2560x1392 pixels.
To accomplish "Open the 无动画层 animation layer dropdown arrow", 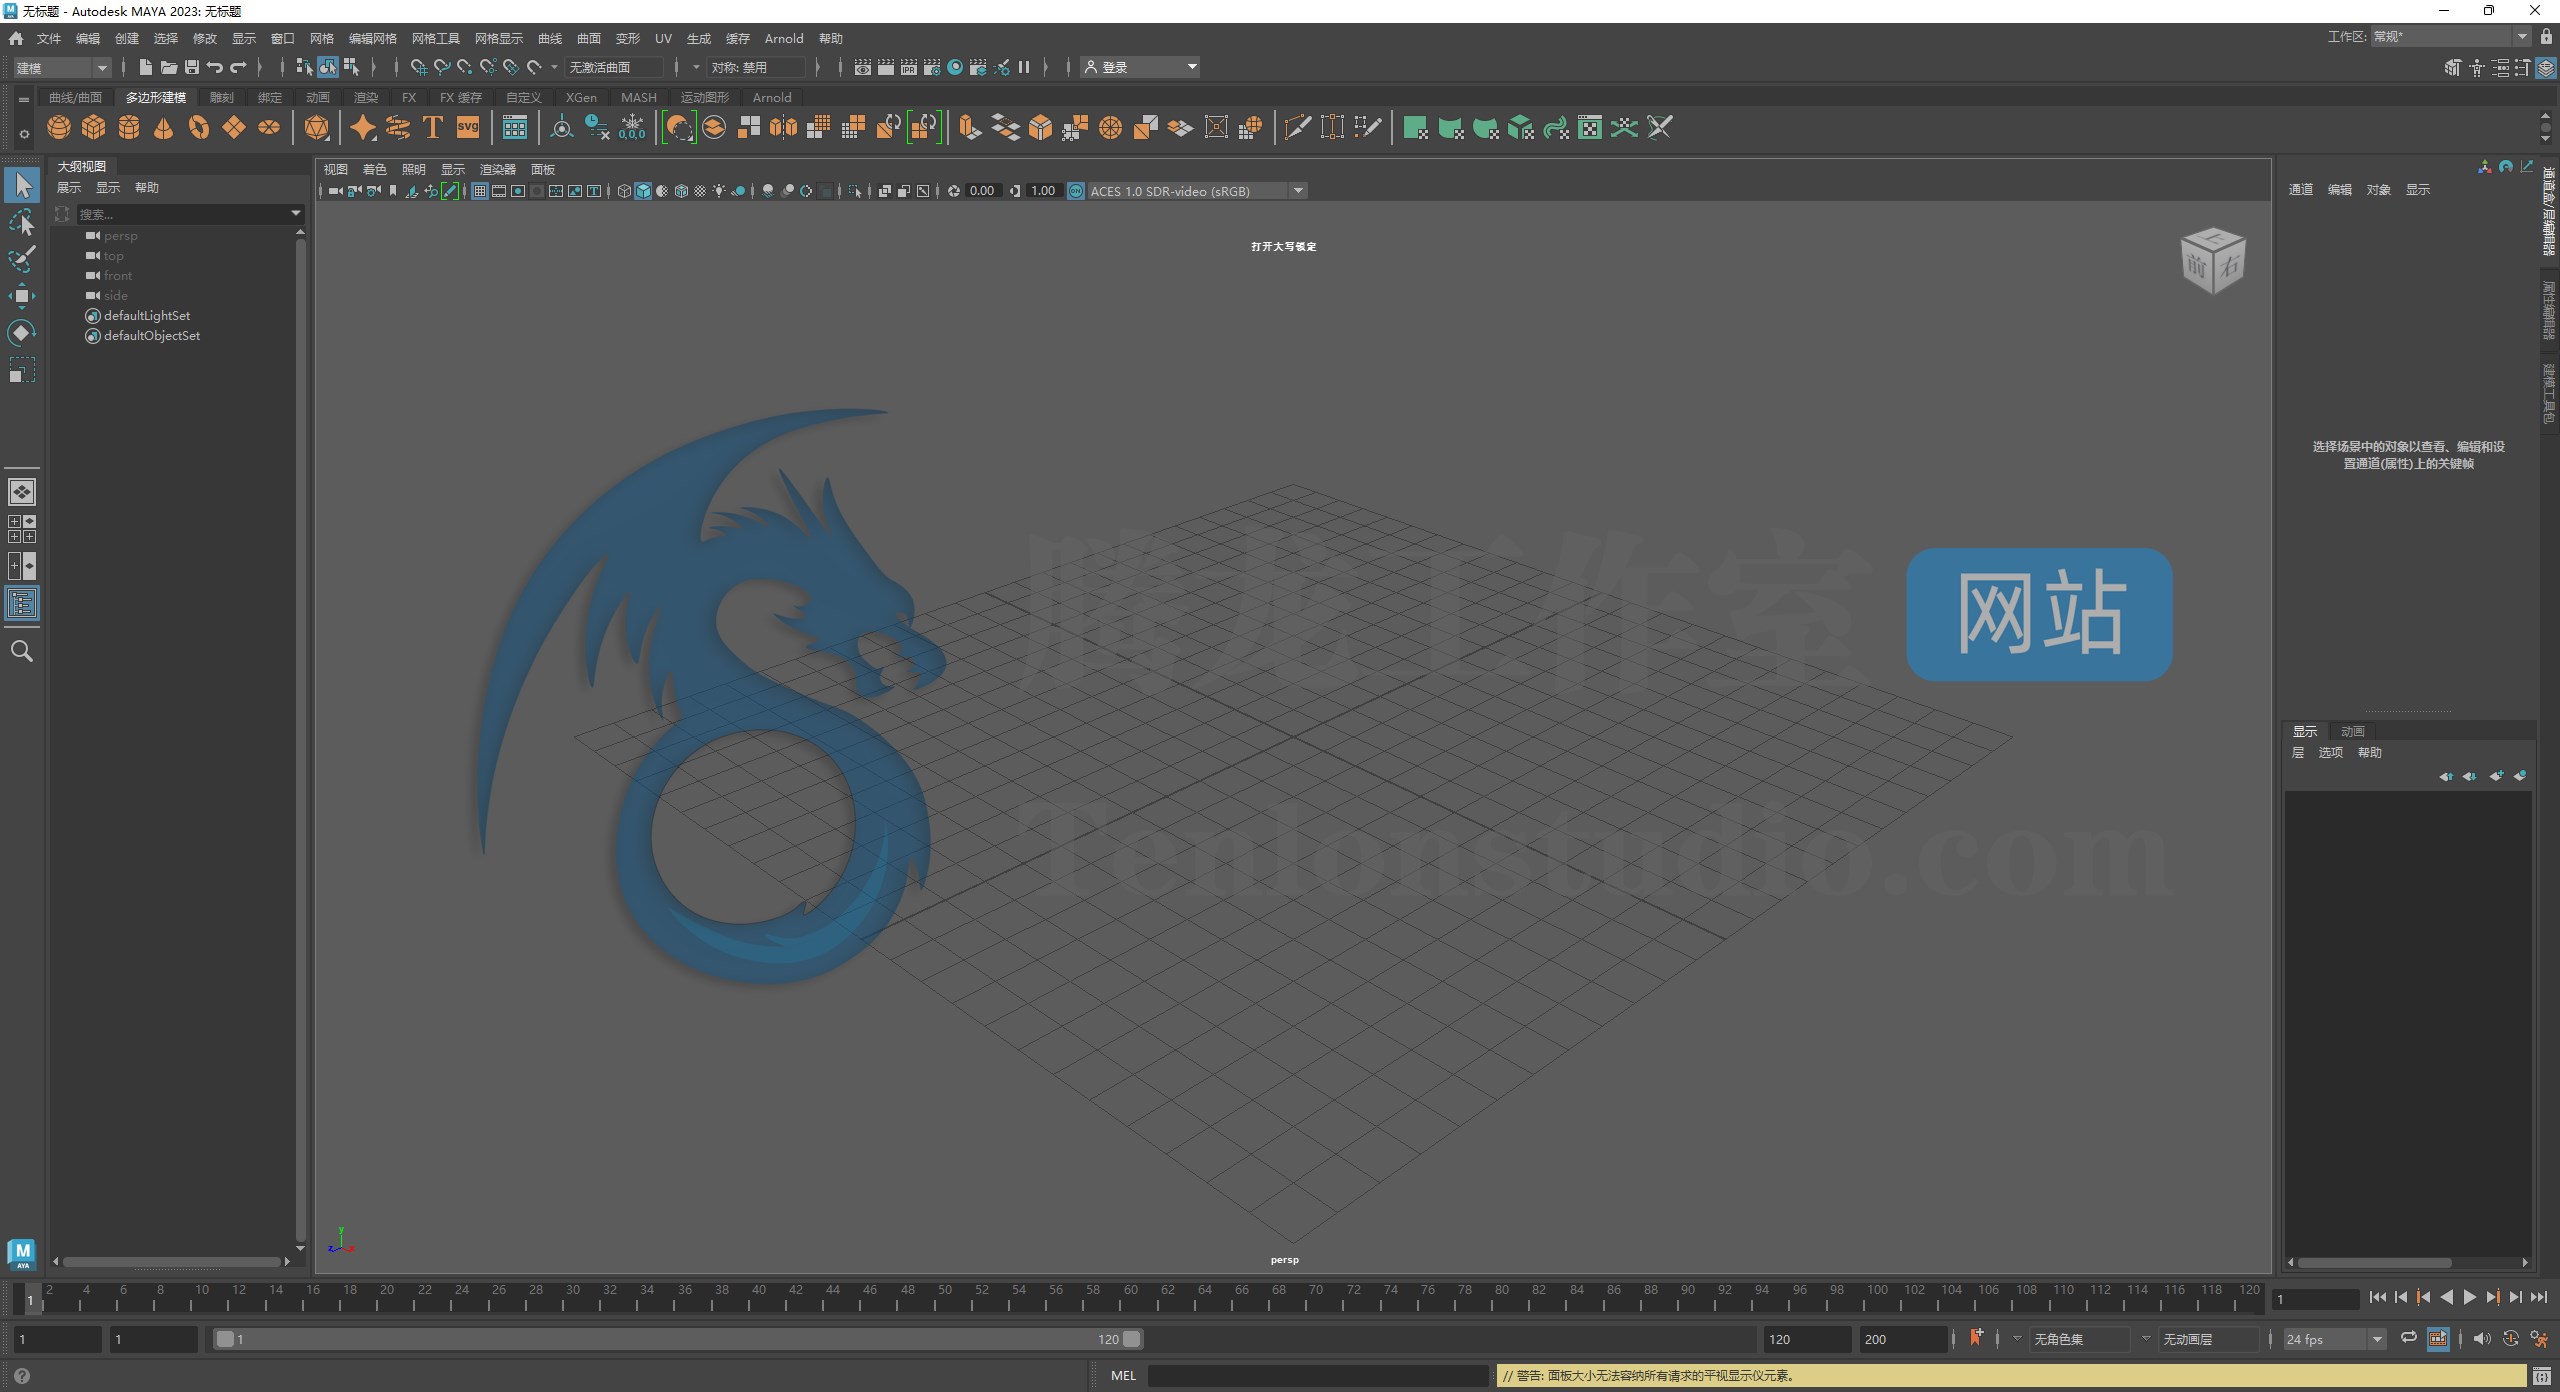I will coord(2145,1338).
